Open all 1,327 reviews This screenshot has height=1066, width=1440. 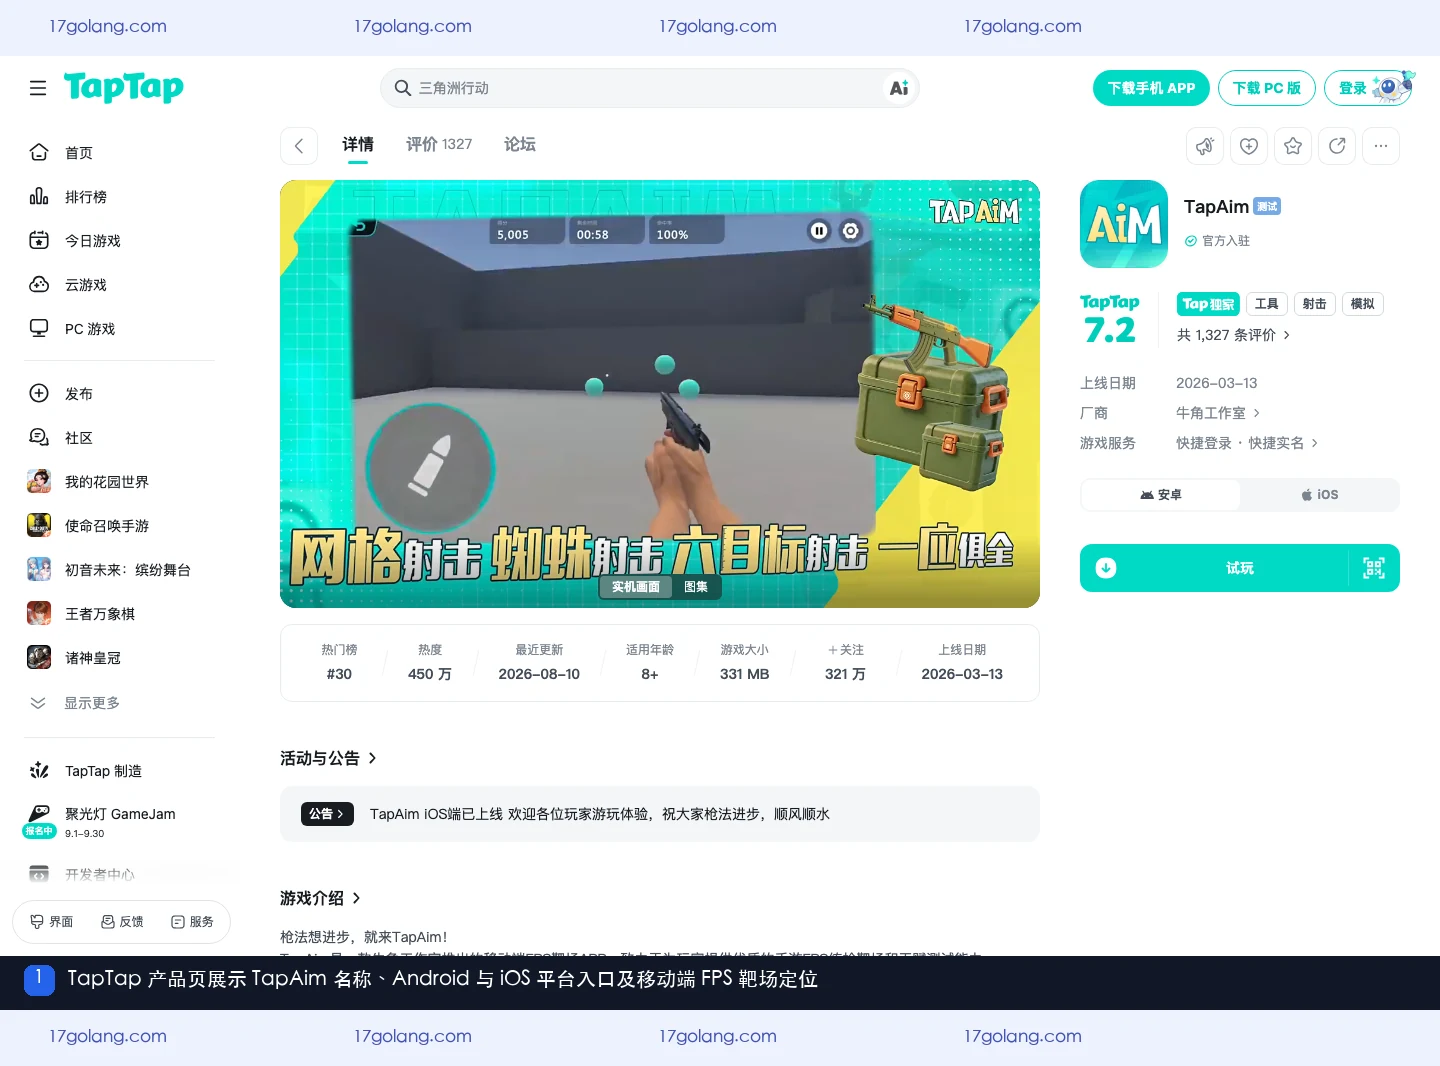[1233, 335]
